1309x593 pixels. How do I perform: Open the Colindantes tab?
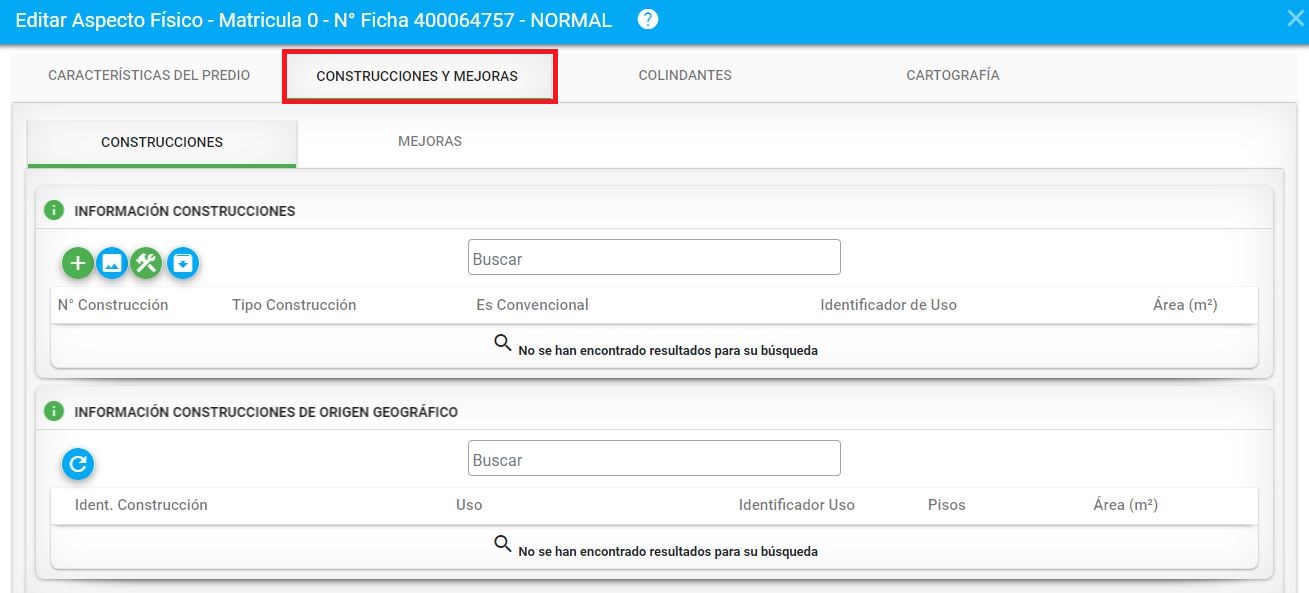(685, 76)
